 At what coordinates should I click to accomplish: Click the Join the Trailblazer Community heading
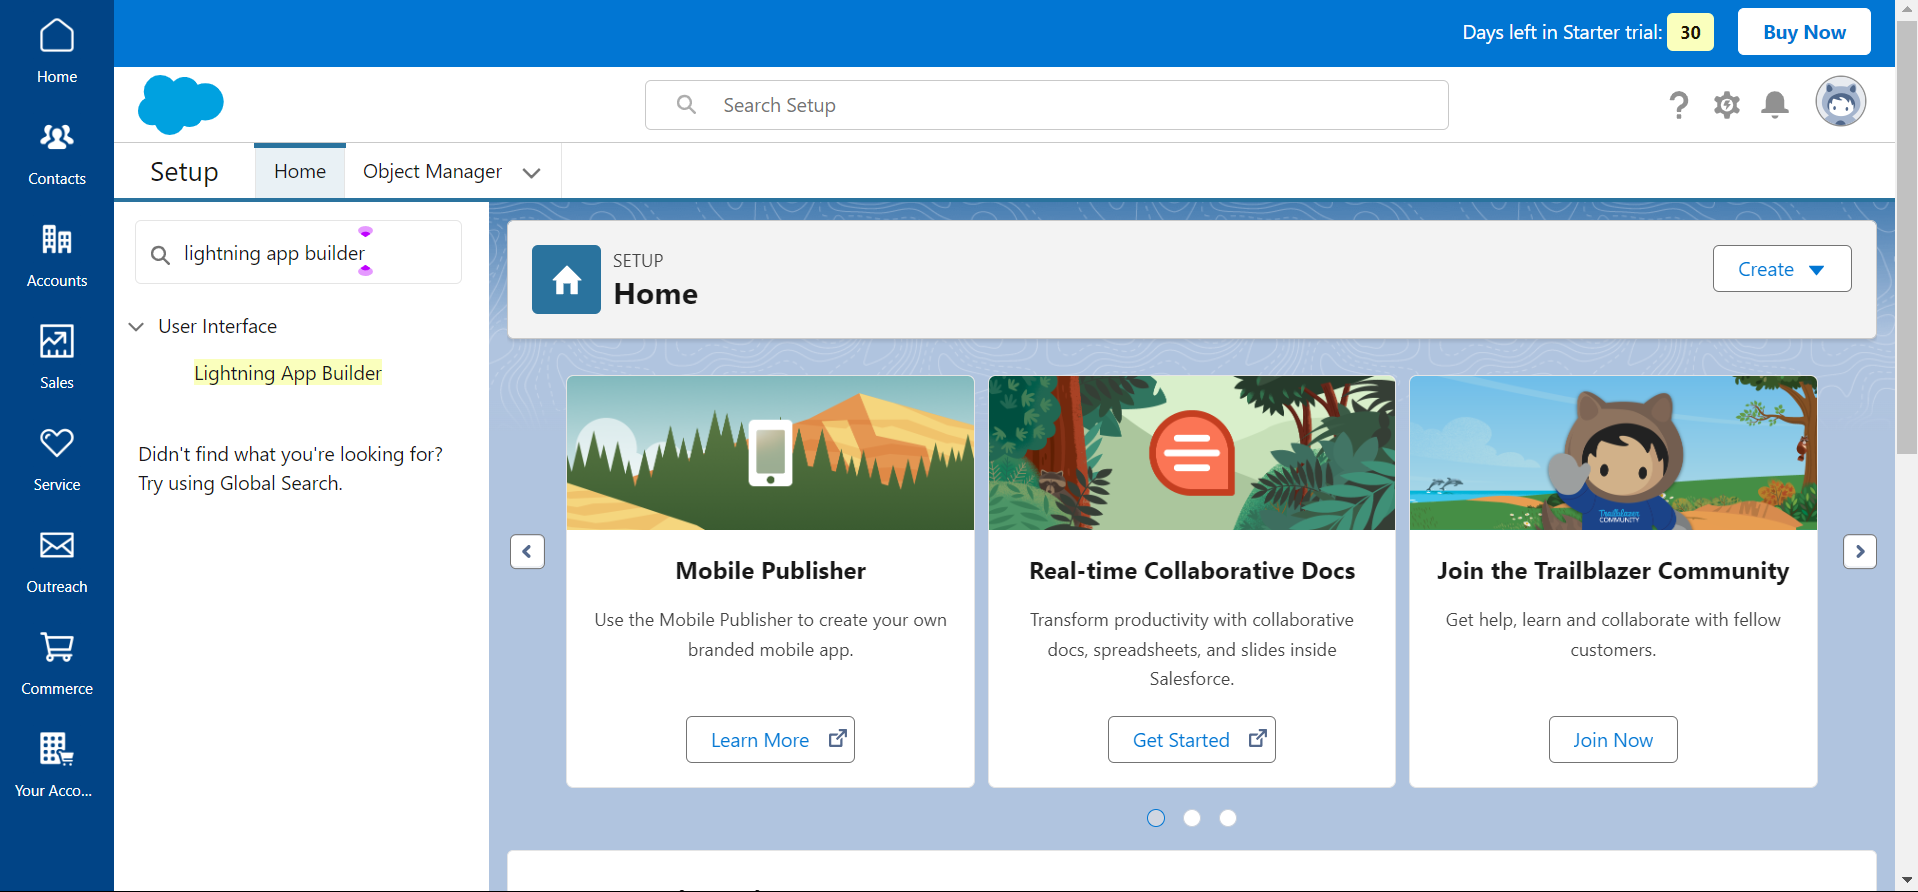[x=1613, y=571]
